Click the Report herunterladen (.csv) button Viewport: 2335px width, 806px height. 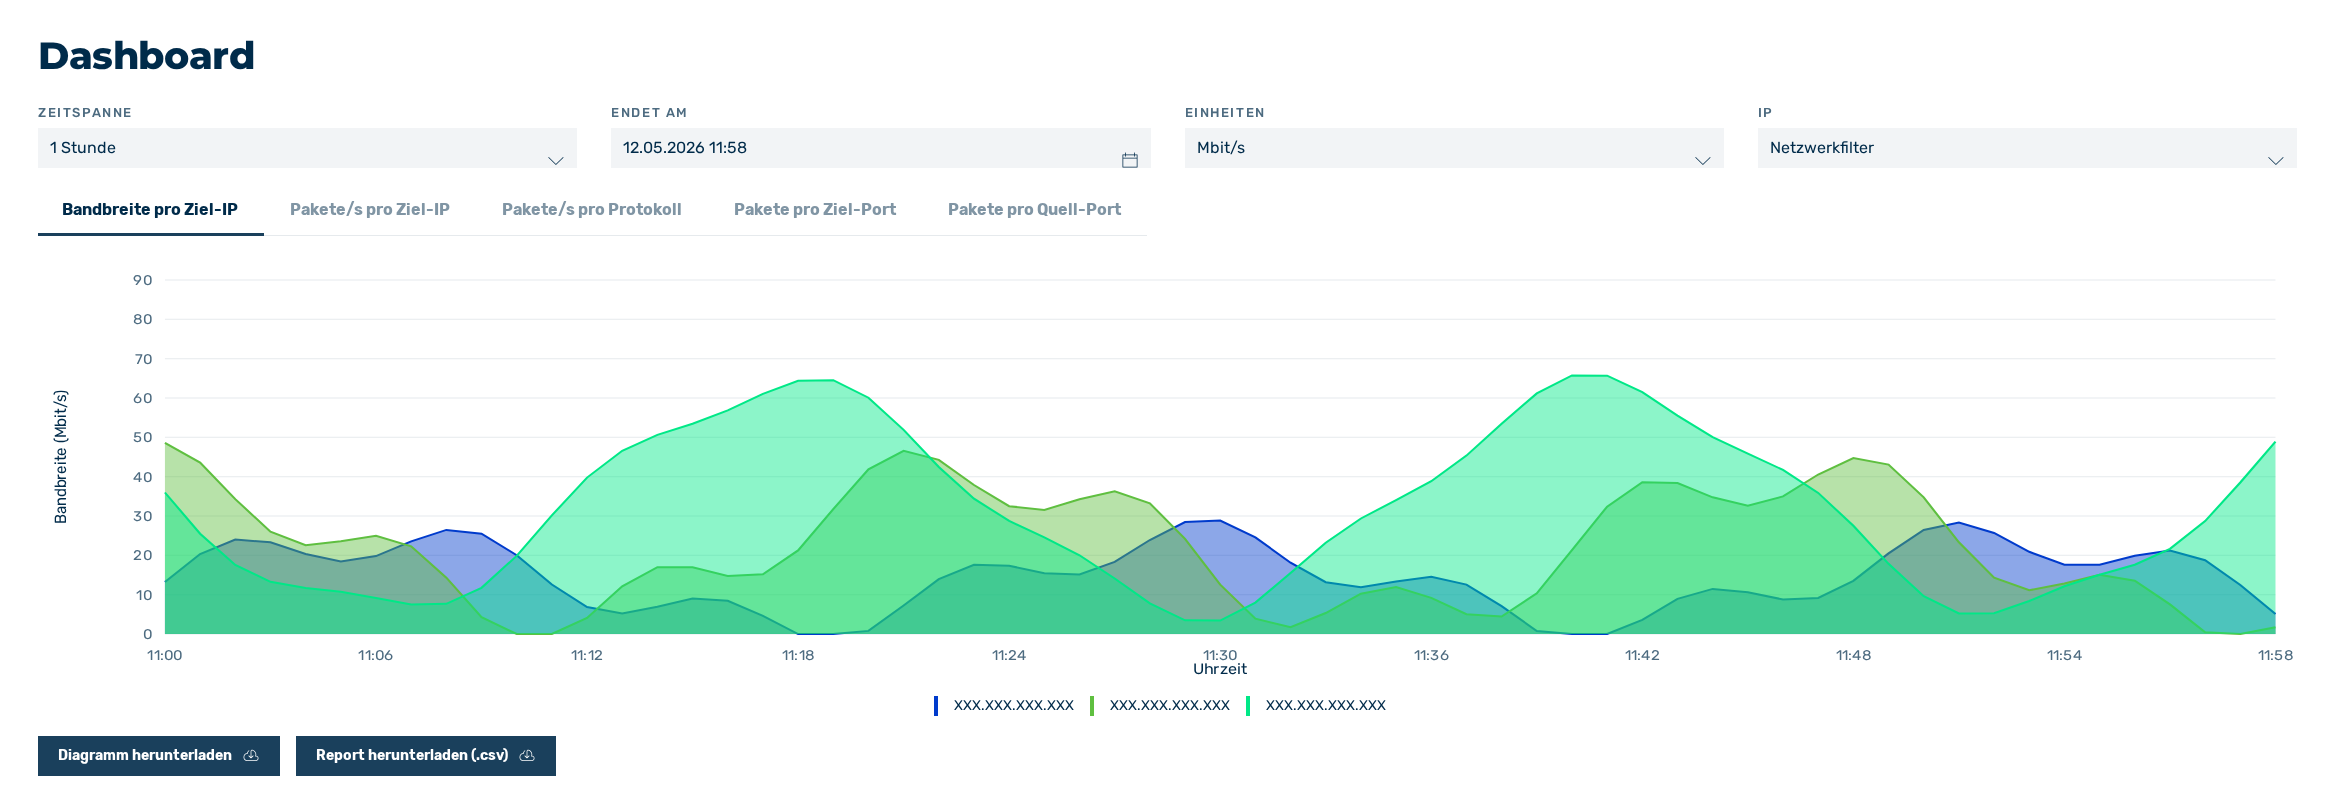pos(426,756)
